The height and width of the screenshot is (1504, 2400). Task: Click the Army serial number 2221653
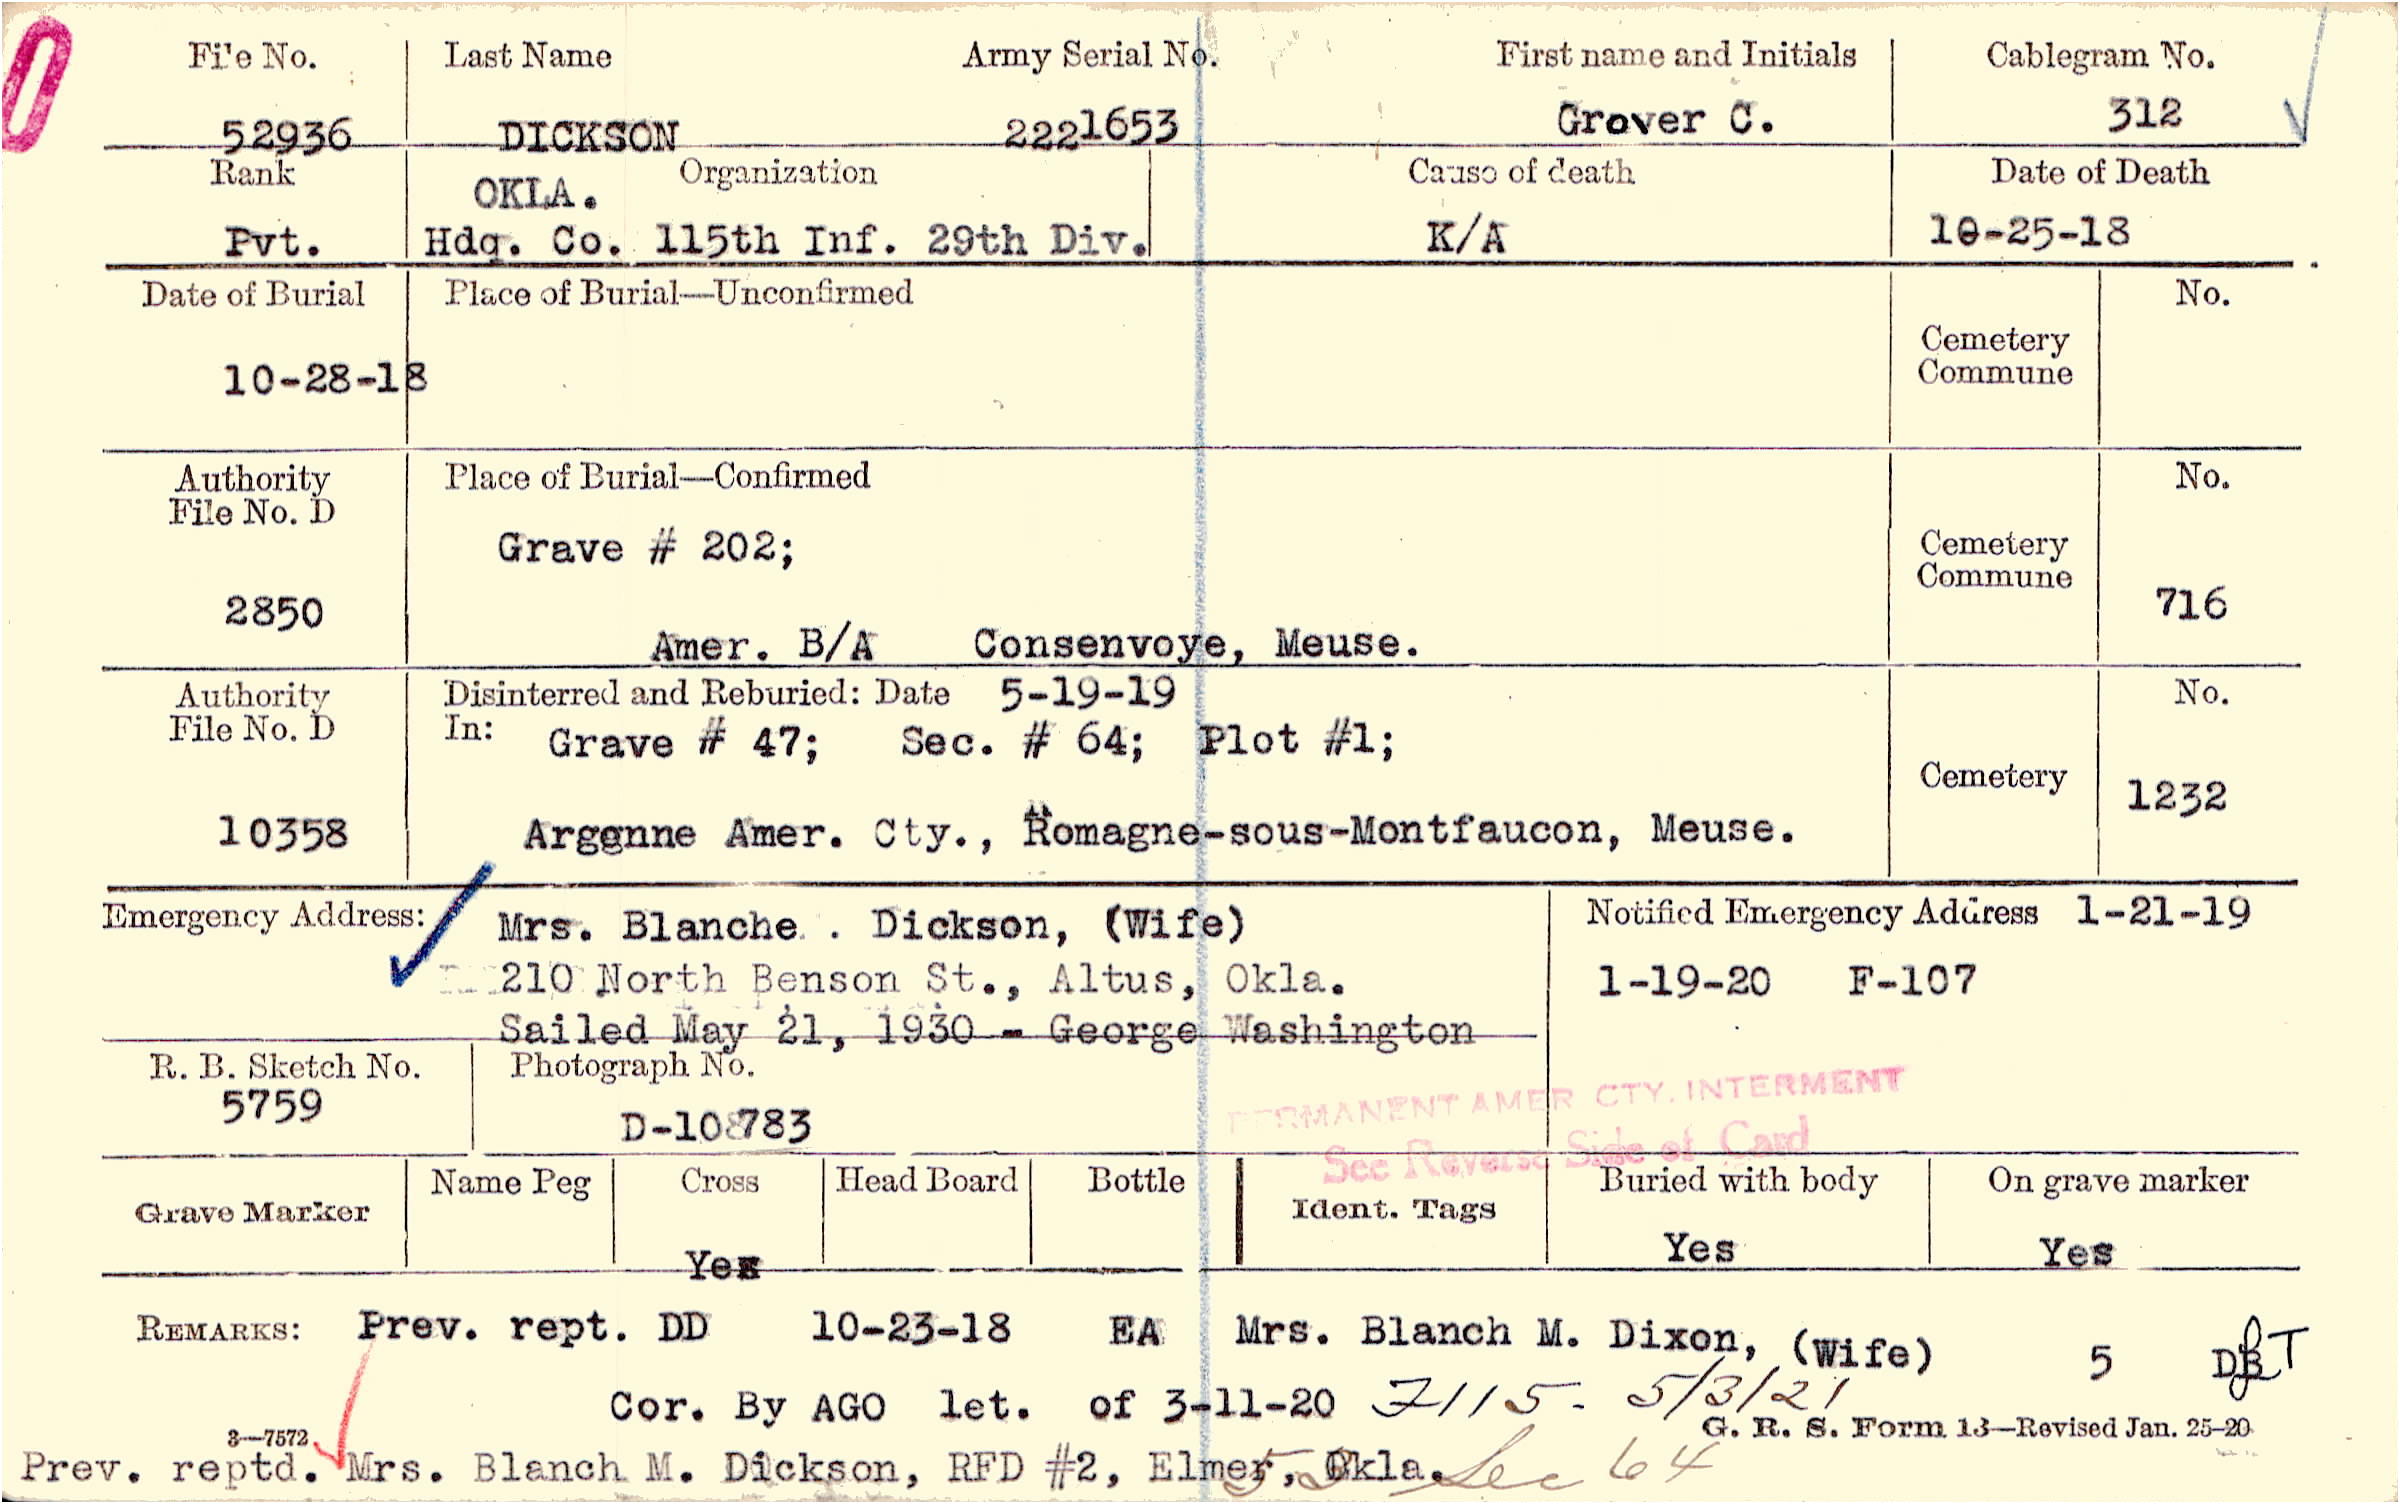point(1090,129)
